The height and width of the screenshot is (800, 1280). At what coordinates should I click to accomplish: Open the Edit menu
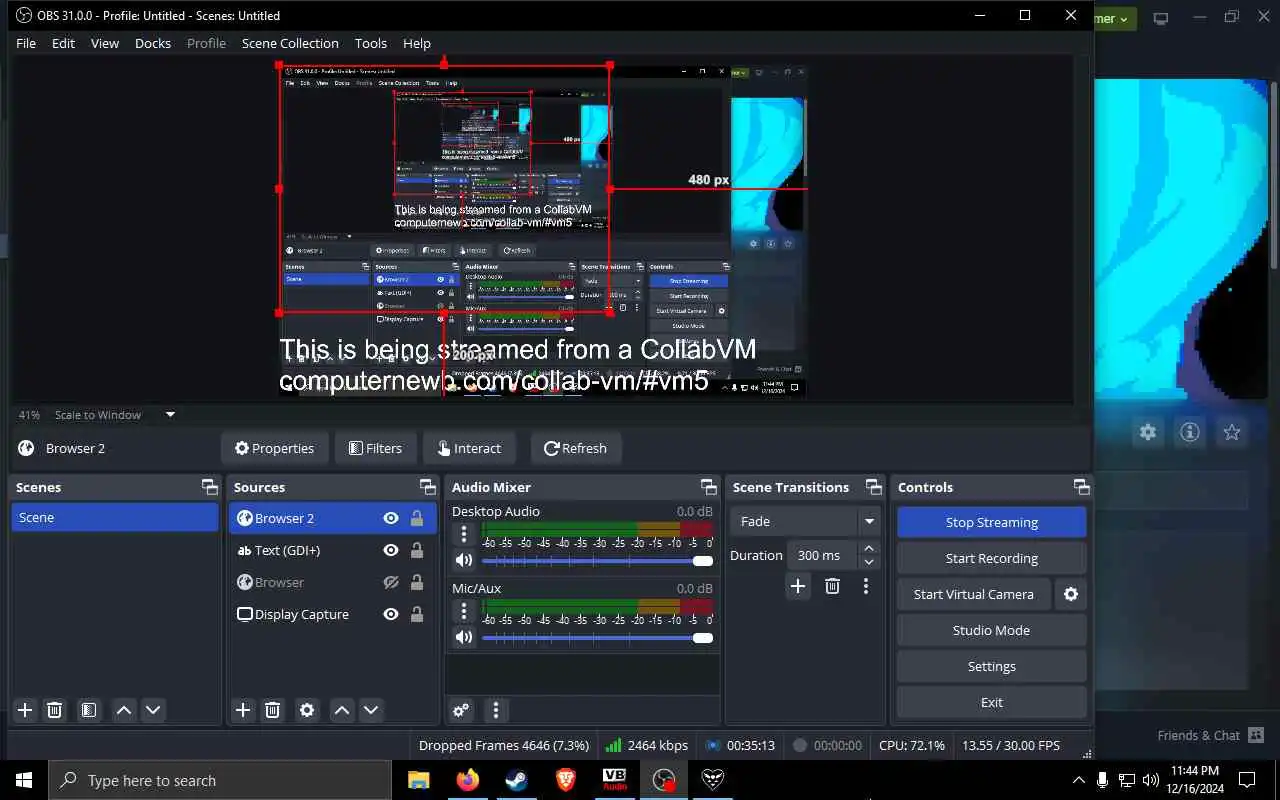coord(63,43)
